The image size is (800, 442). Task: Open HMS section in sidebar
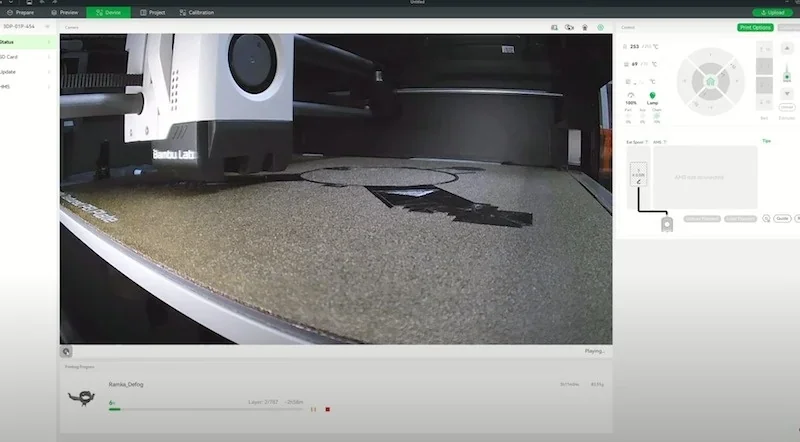pos(27,87)
